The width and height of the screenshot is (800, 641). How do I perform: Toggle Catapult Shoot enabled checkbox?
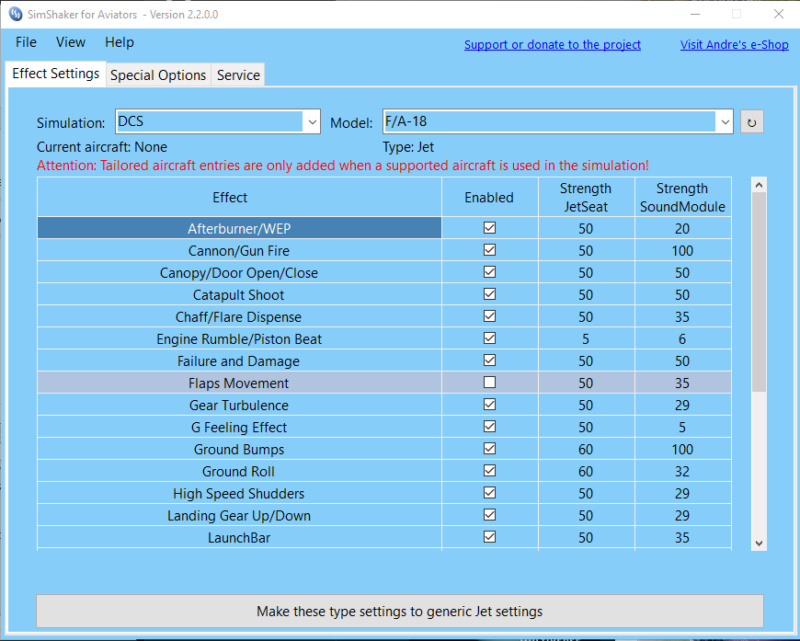[489, 294]
